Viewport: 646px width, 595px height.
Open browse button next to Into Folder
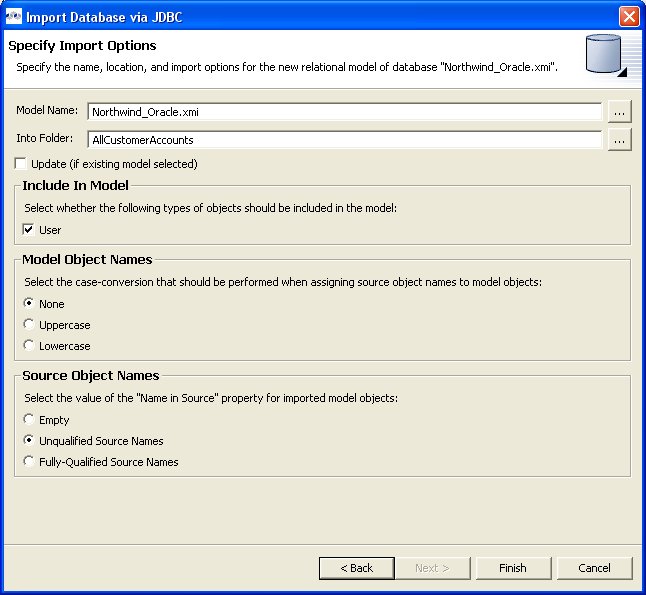coord(619,140)
